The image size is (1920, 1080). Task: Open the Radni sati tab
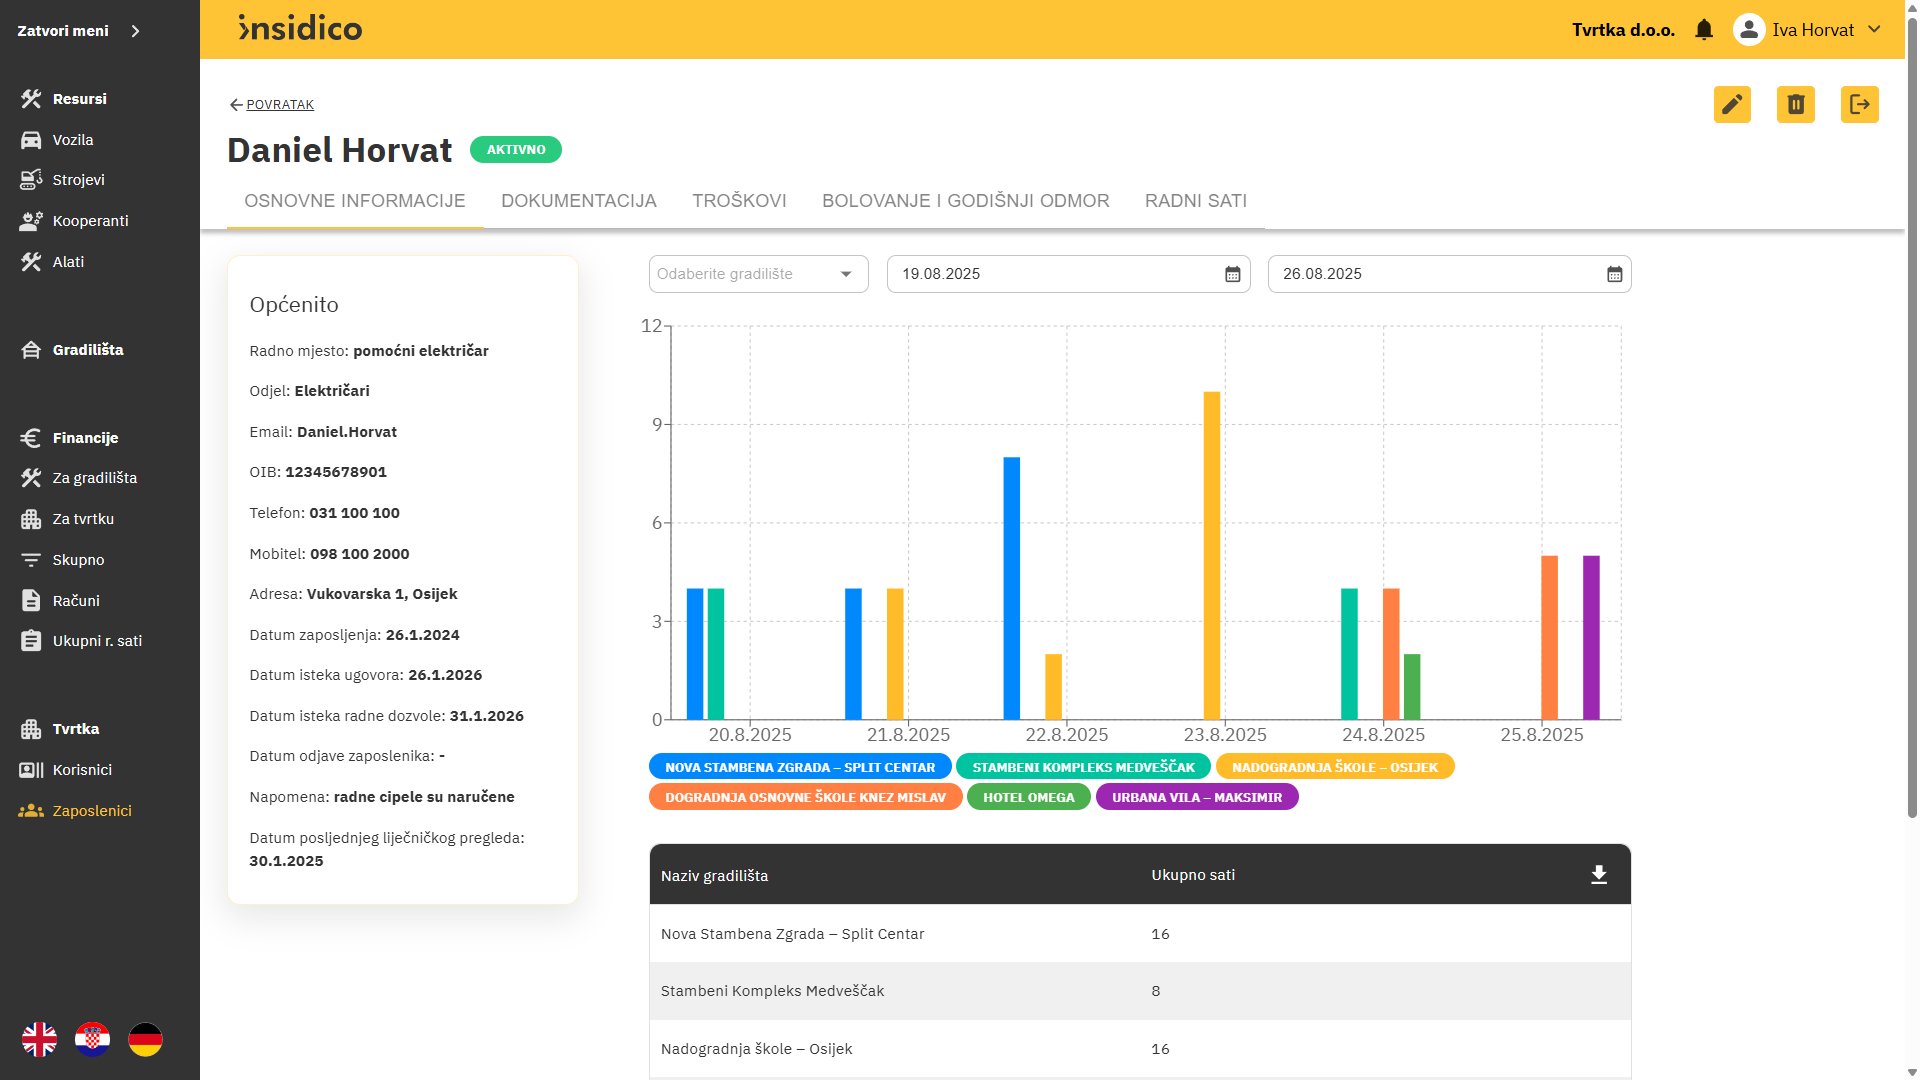tap(1195, 201)
